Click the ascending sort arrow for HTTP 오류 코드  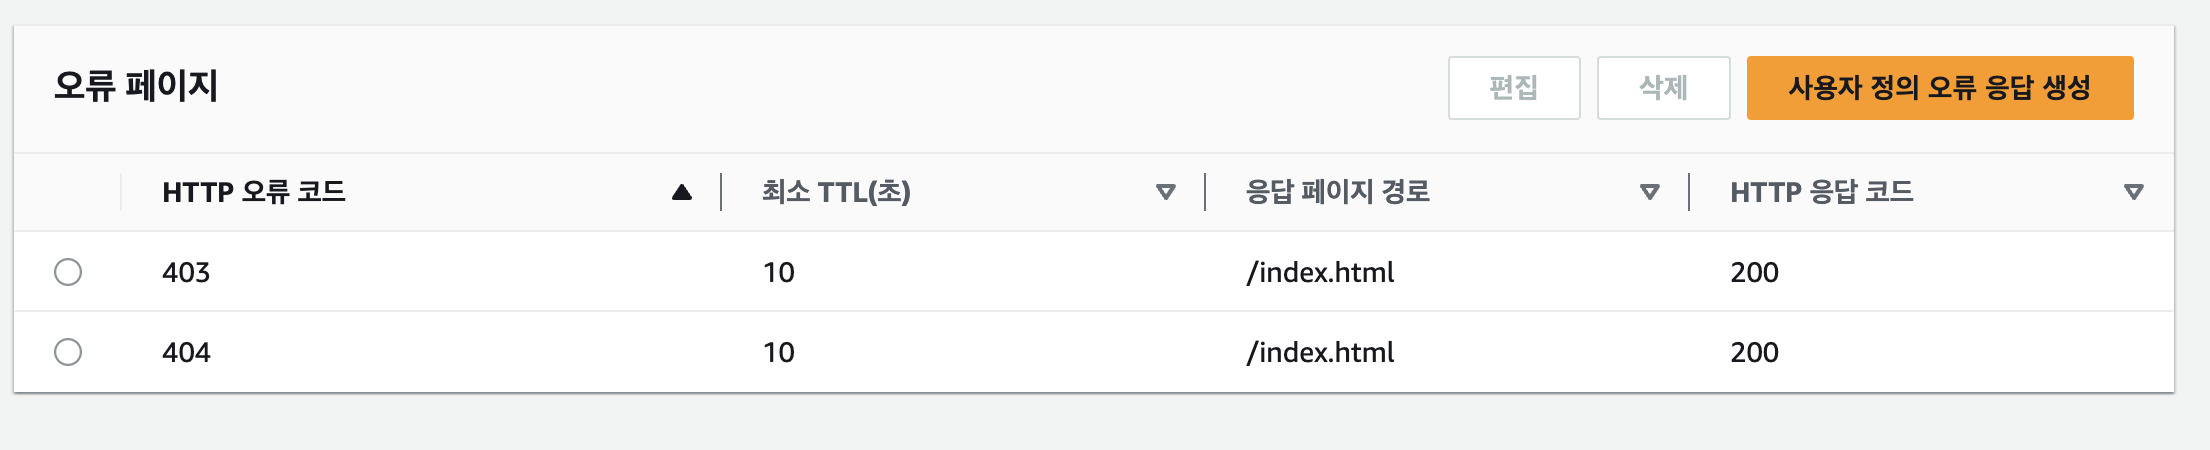(682, 192)
